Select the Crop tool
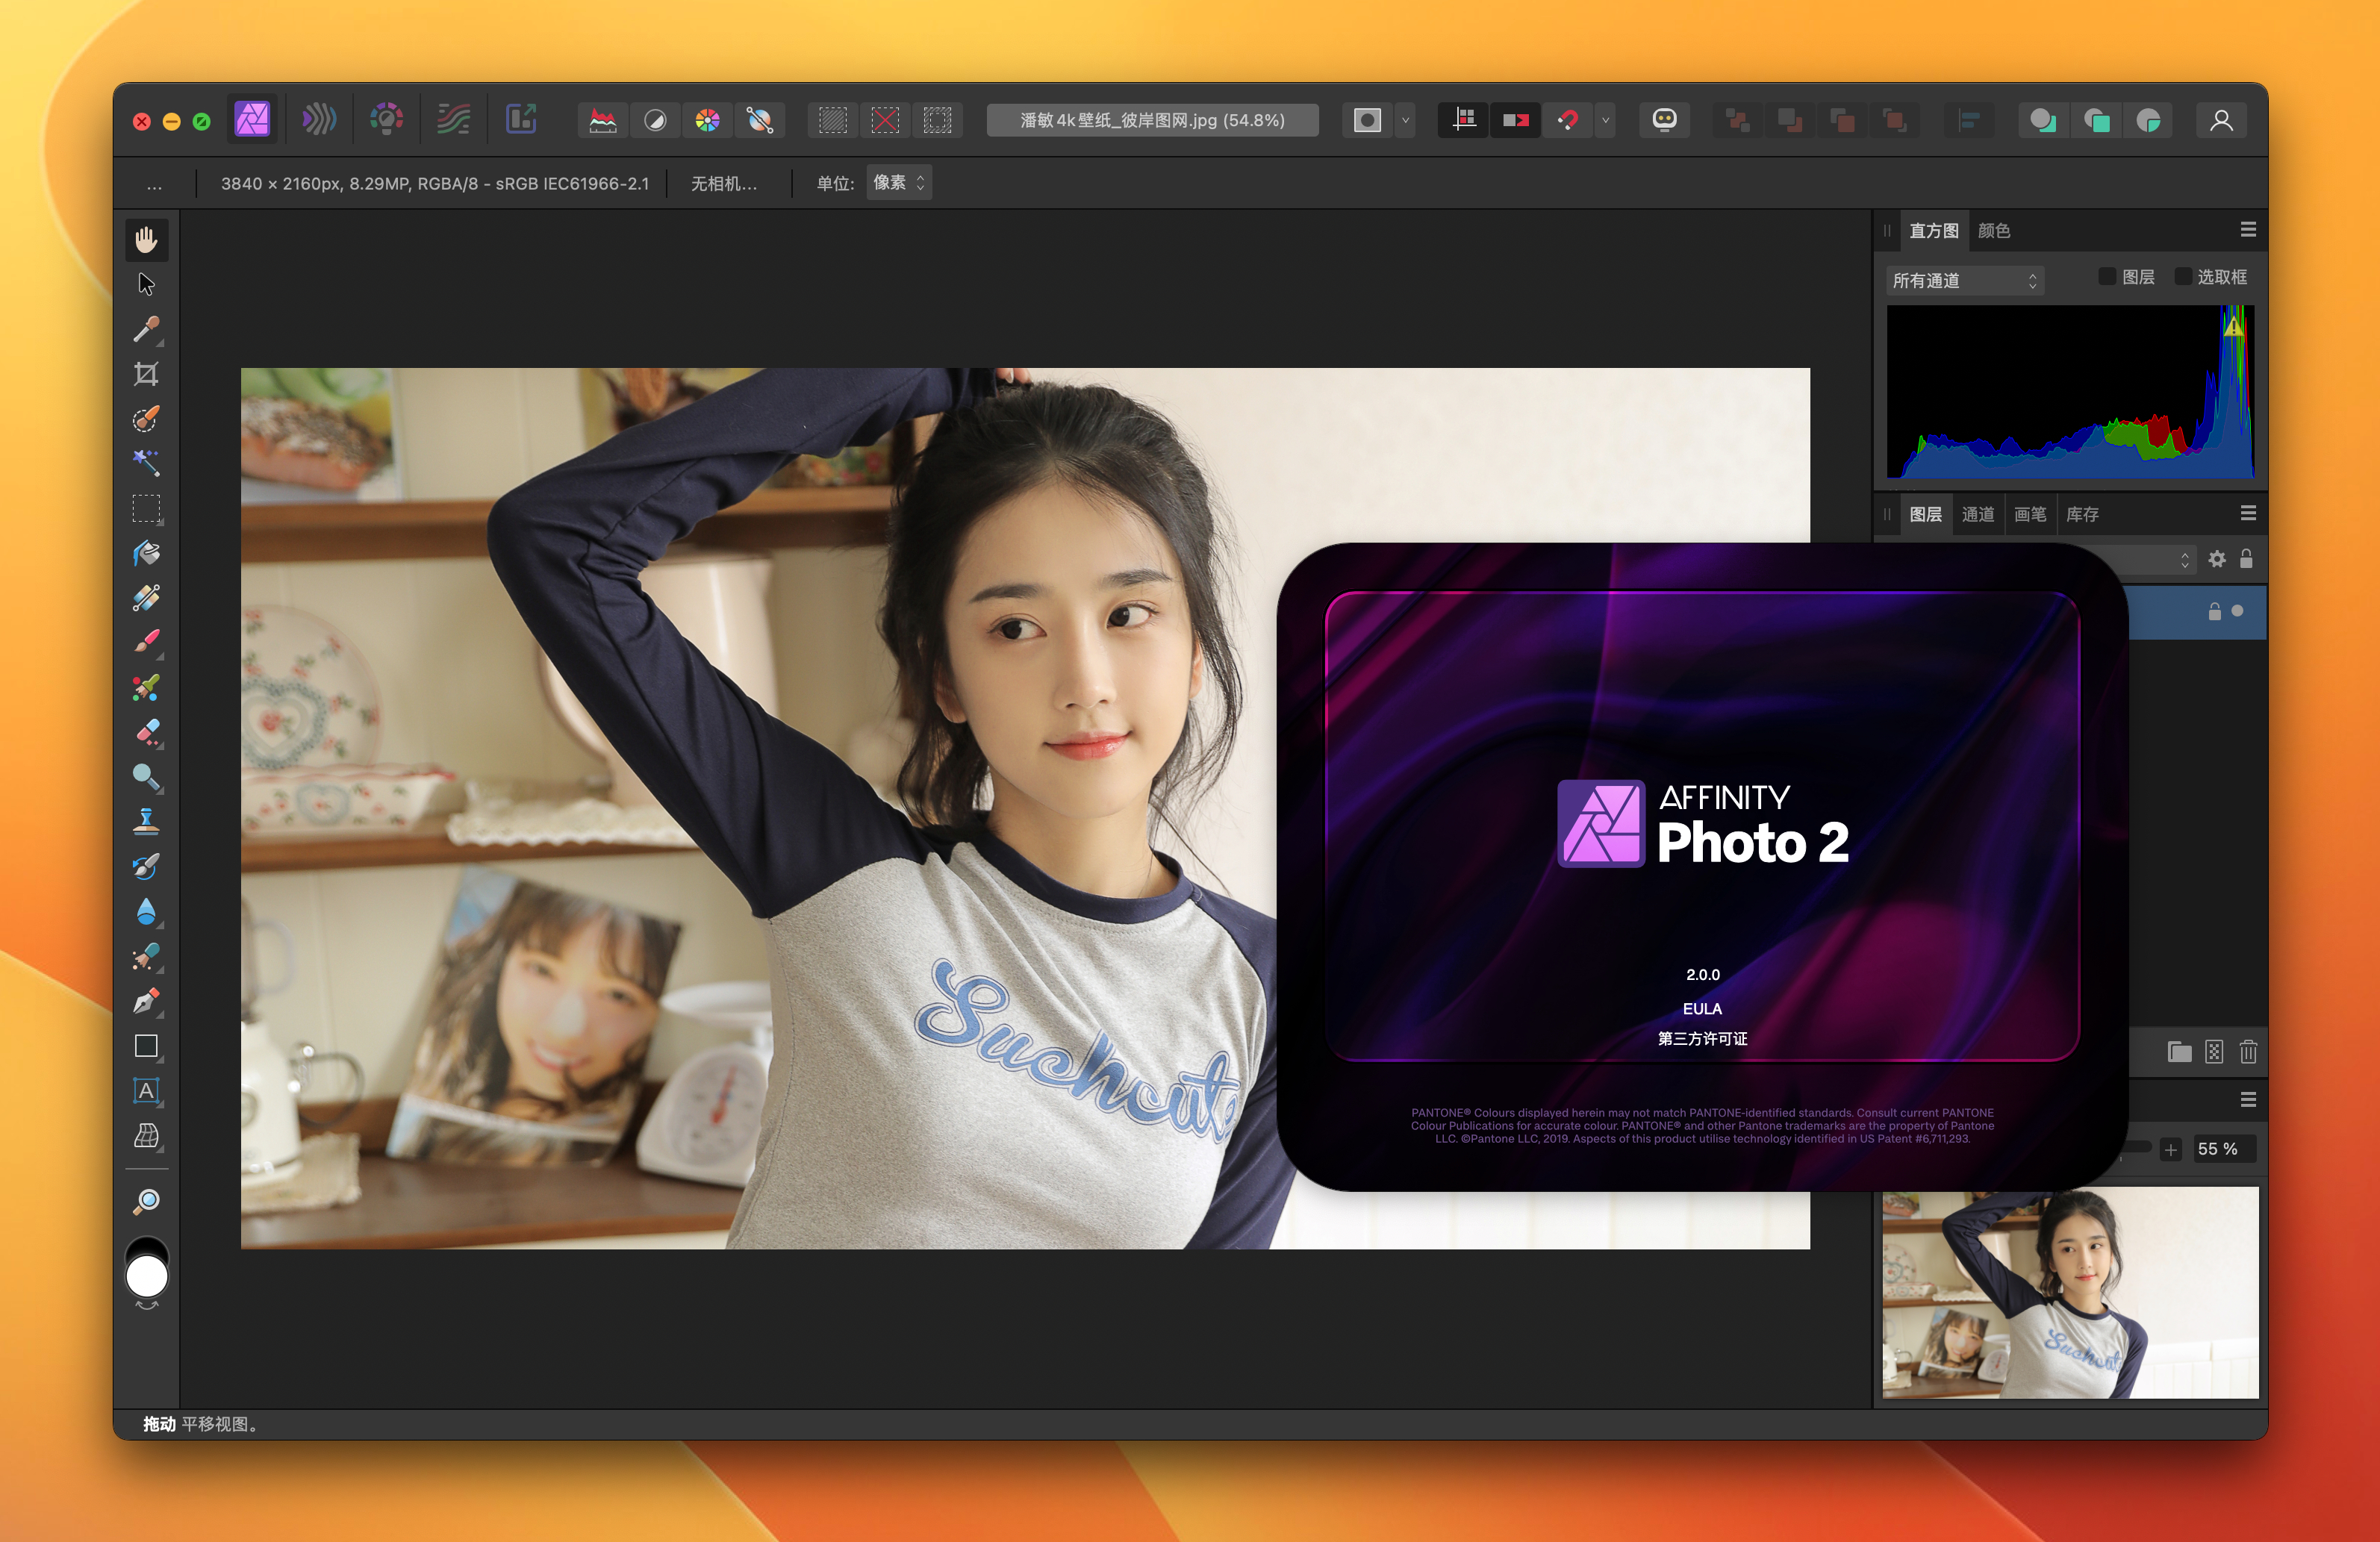The height and width of the screenshot is (1542, 2380). (146, 374)
